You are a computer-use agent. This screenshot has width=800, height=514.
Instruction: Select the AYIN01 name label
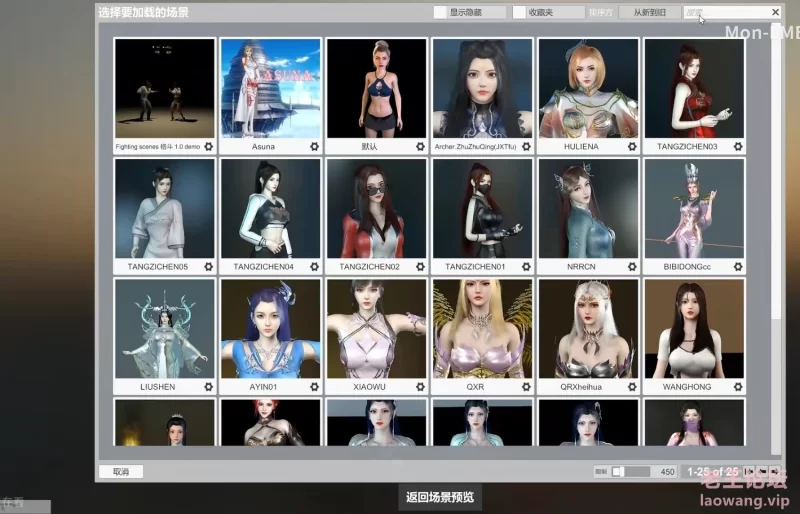[x=263, y=387]
